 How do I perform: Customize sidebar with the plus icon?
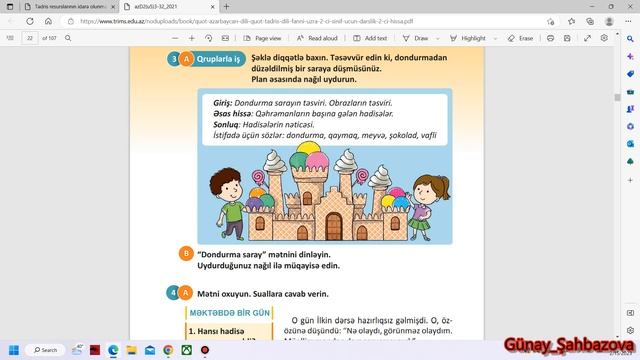point(630,180)
